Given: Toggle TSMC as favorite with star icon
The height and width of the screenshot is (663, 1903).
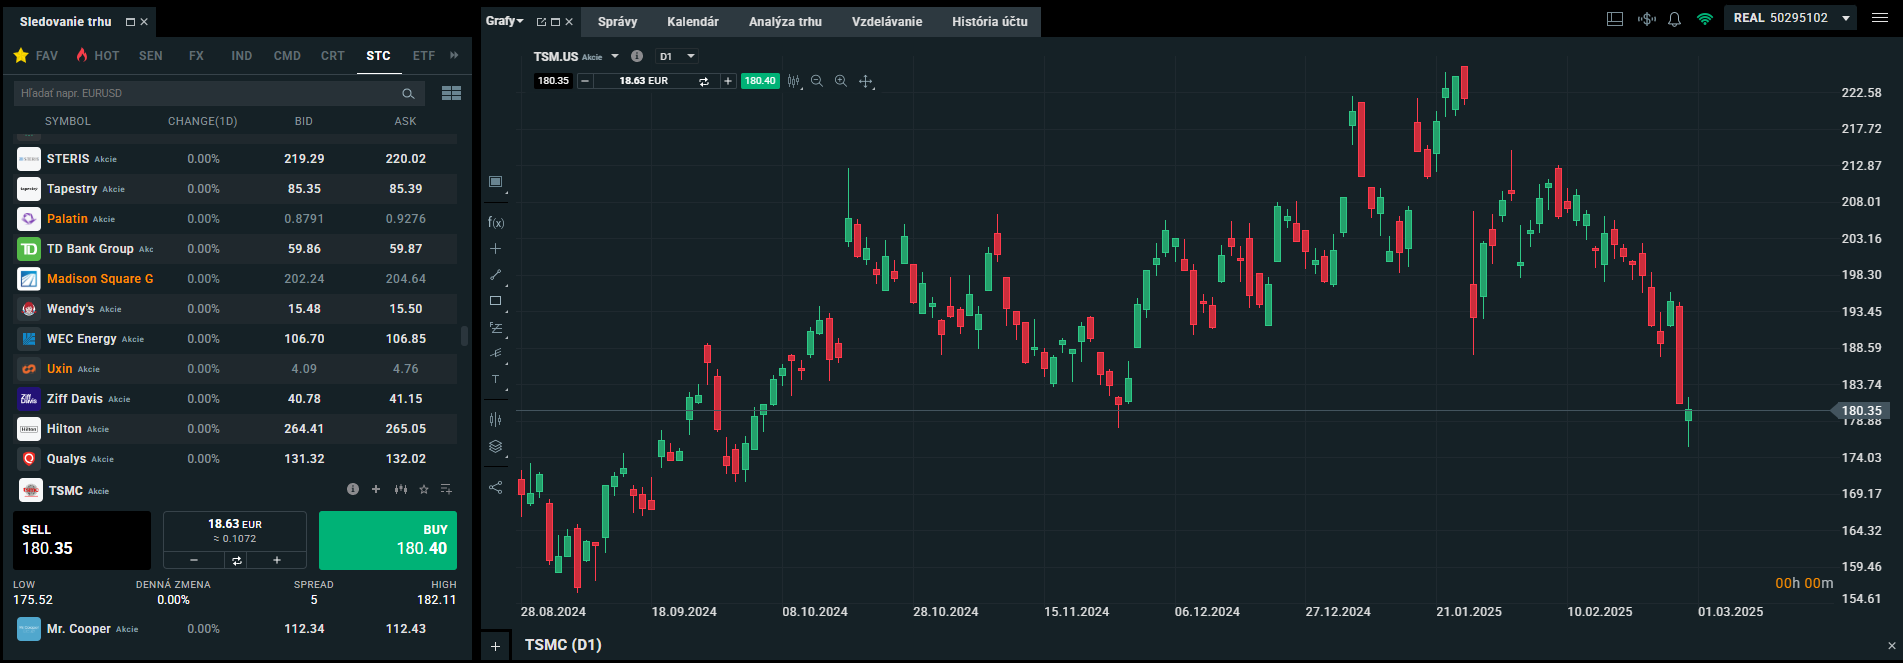Looking at the screenshot, I should click(424, 489).
